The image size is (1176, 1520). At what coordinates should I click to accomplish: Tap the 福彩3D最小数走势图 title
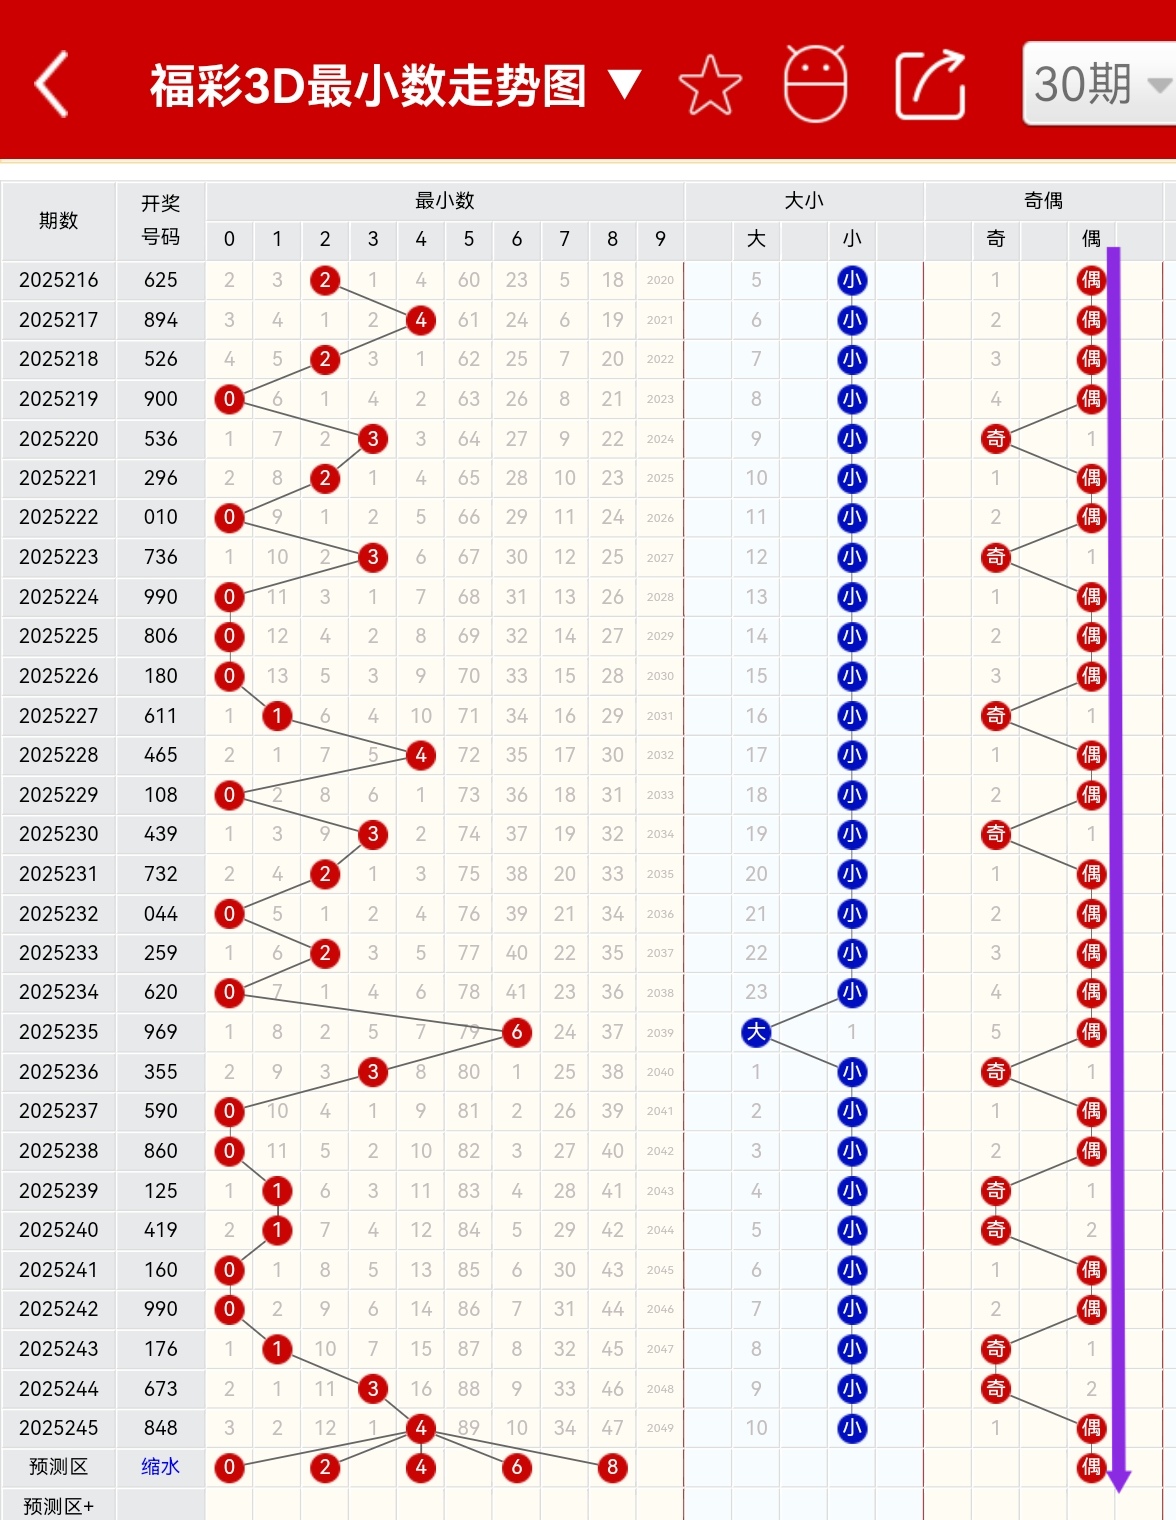pos(368,85)
